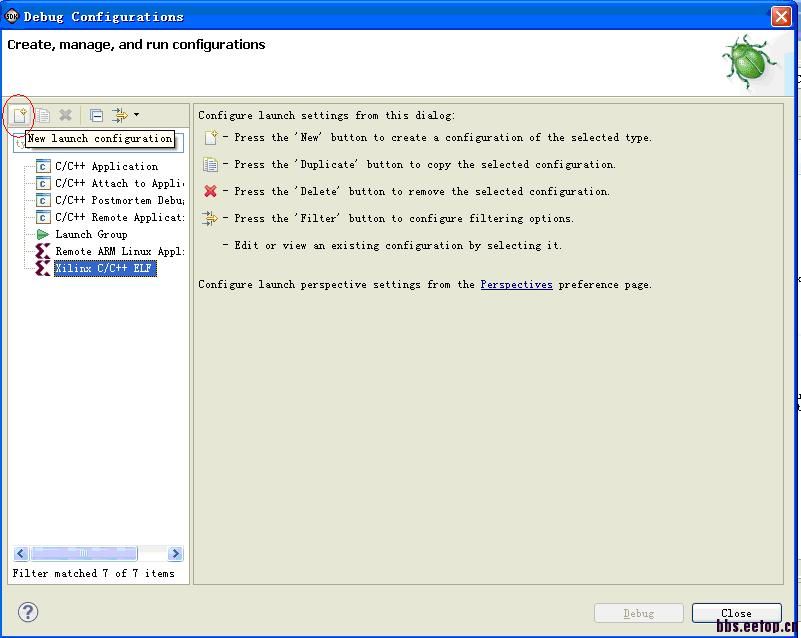Duplicate the selected launch configuration
This screenshot has height=638, width=801.
pyautogui.click(x=43, y=115)
